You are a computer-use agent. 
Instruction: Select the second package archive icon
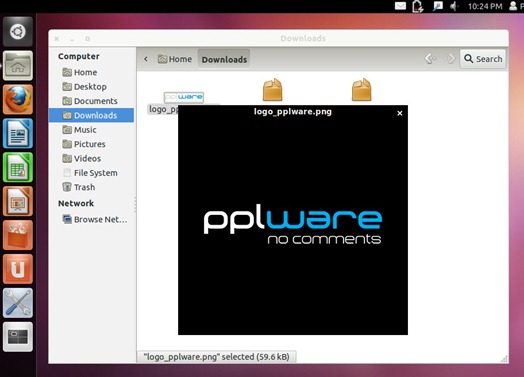click(x=362, y=90)
